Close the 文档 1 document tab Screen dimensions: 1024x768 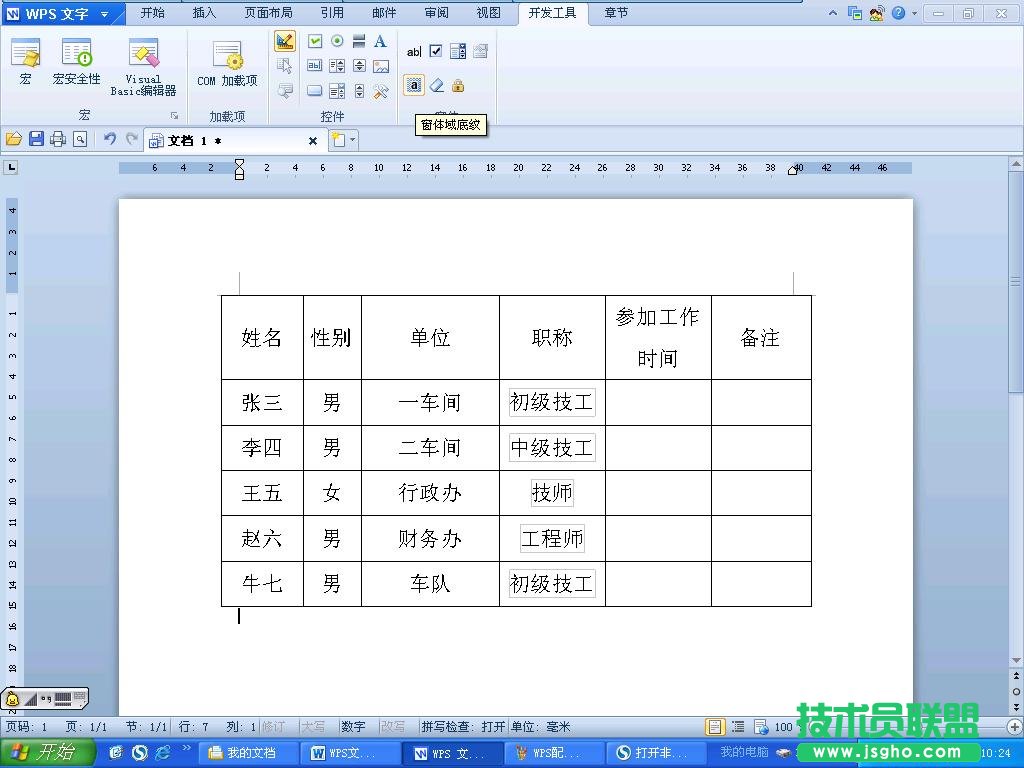tap(313, 141)
